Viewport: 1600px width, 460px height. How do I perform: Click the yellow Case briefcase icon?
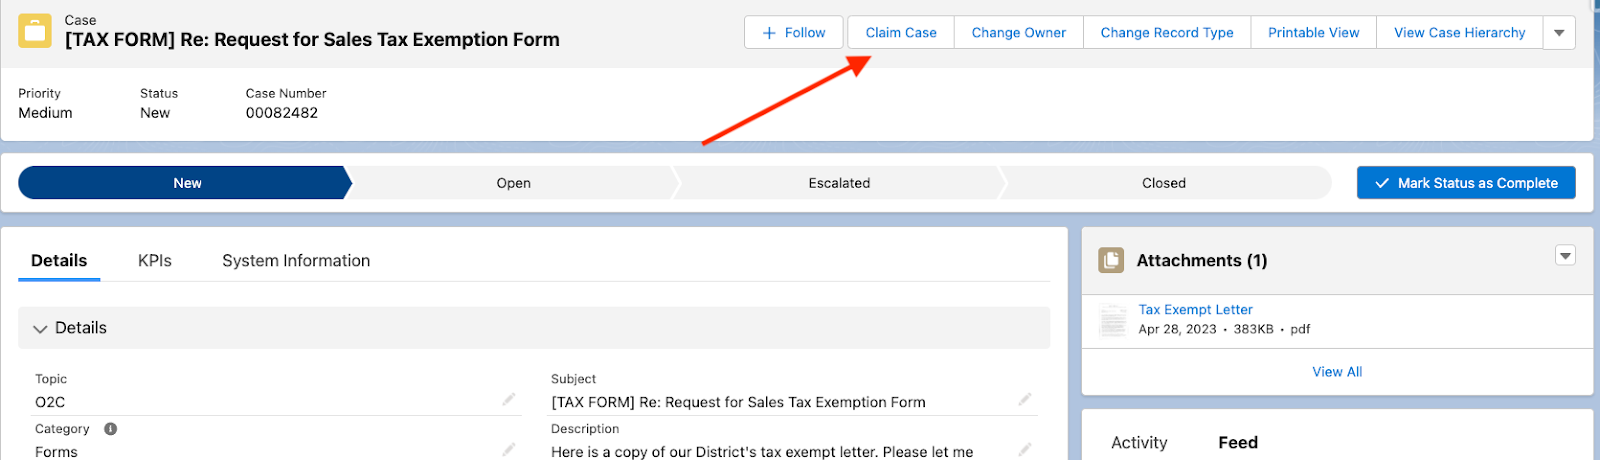coord(35,31)
